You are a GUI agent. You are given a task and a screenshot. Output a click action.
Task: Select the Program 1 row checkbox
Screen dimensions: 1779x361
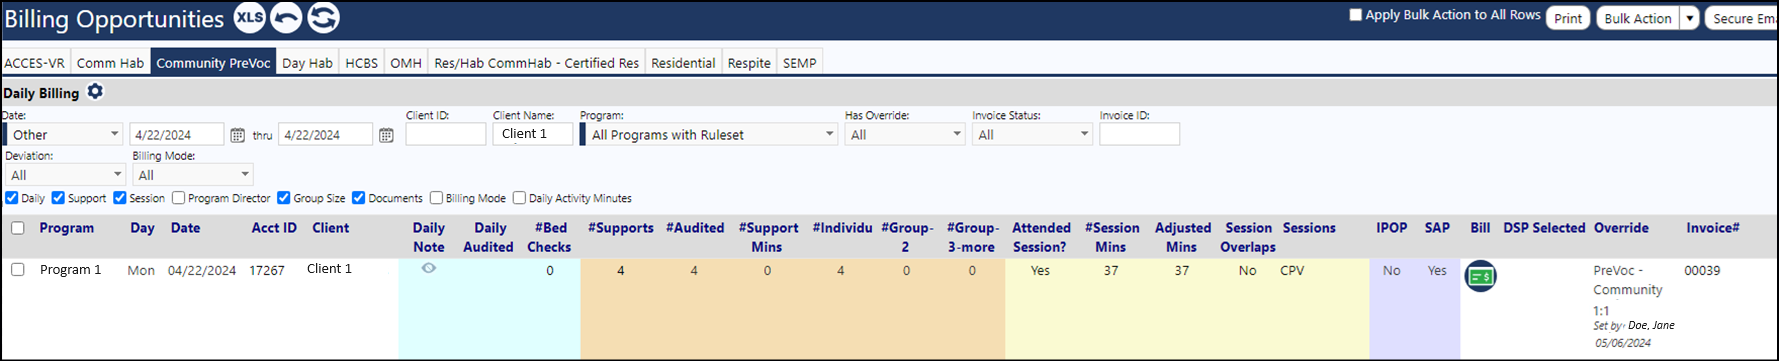18,270
